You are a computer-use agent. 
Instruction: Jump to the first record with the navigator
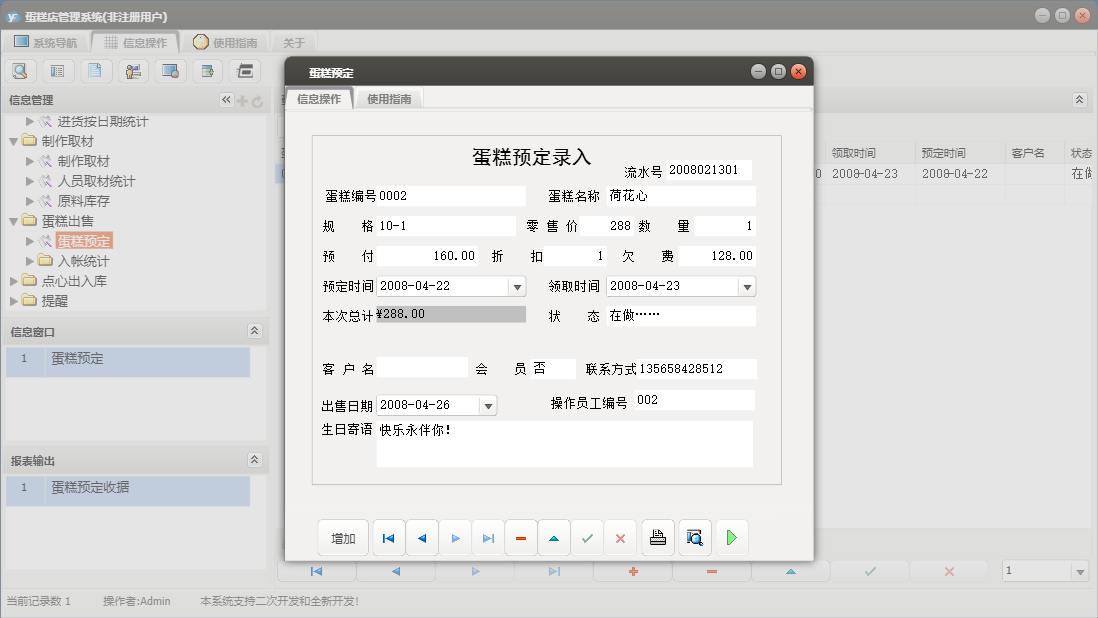pos(388,537)
